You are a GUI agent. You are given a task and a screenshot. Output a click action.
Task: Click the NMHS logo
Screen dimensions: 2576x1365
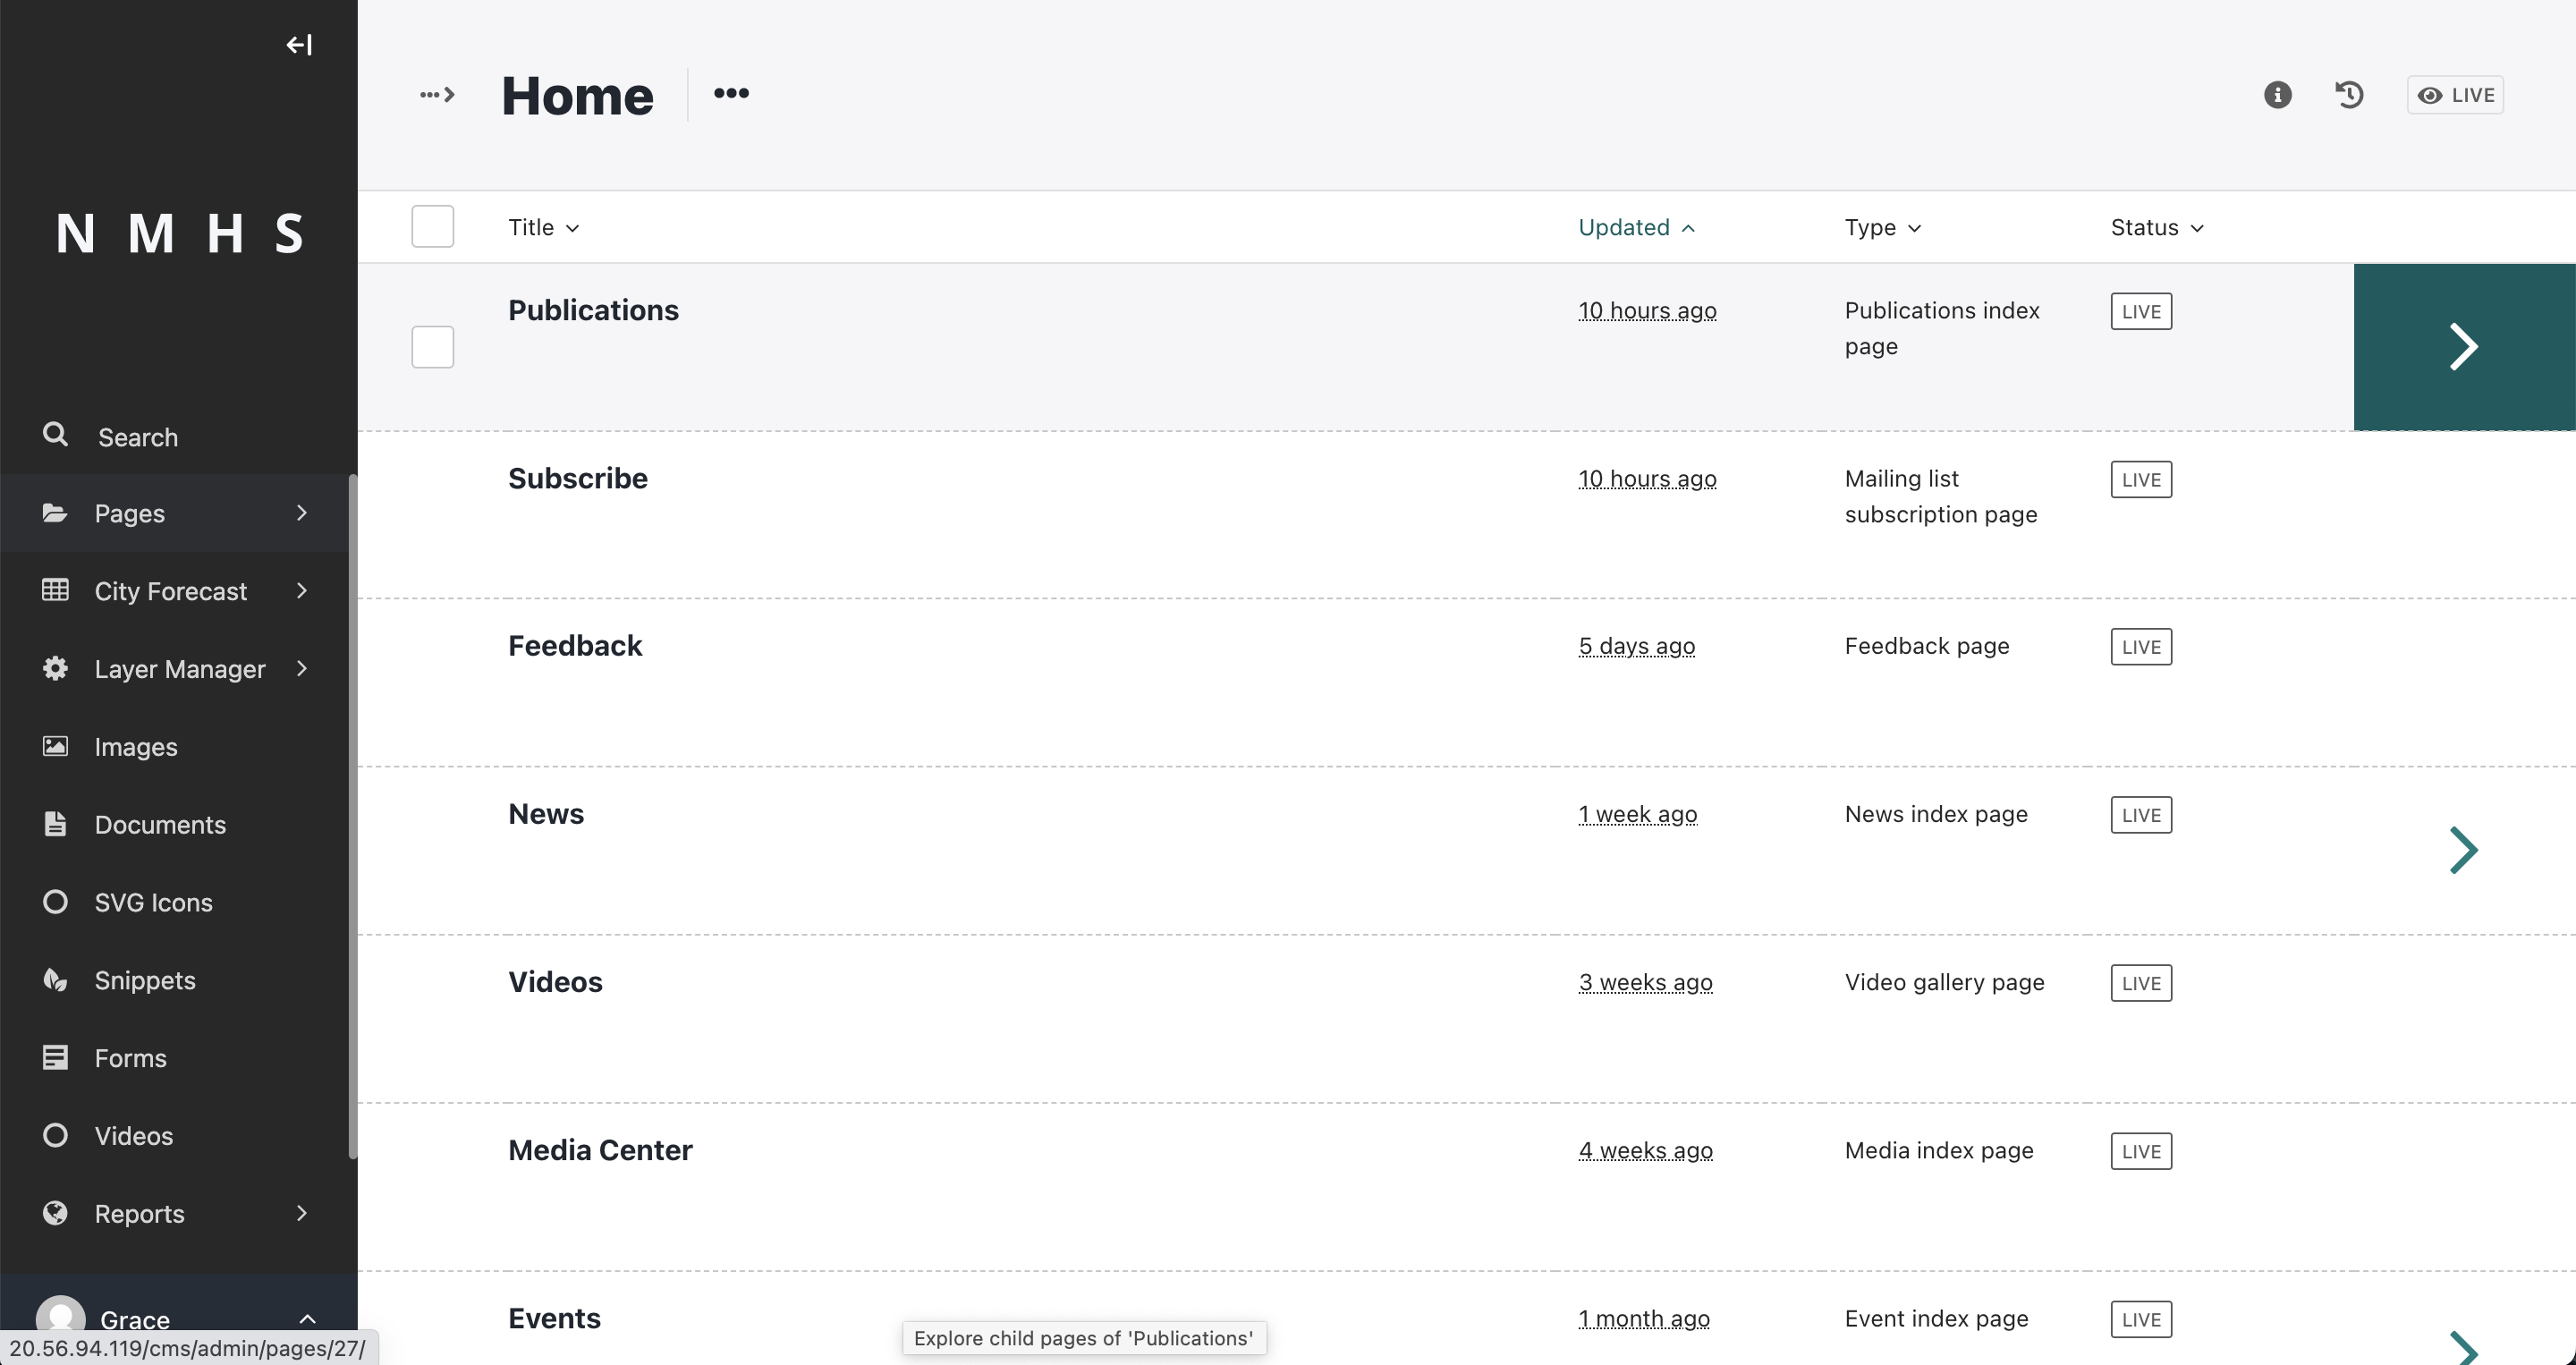pyautogui.click(x=179, y=233)
